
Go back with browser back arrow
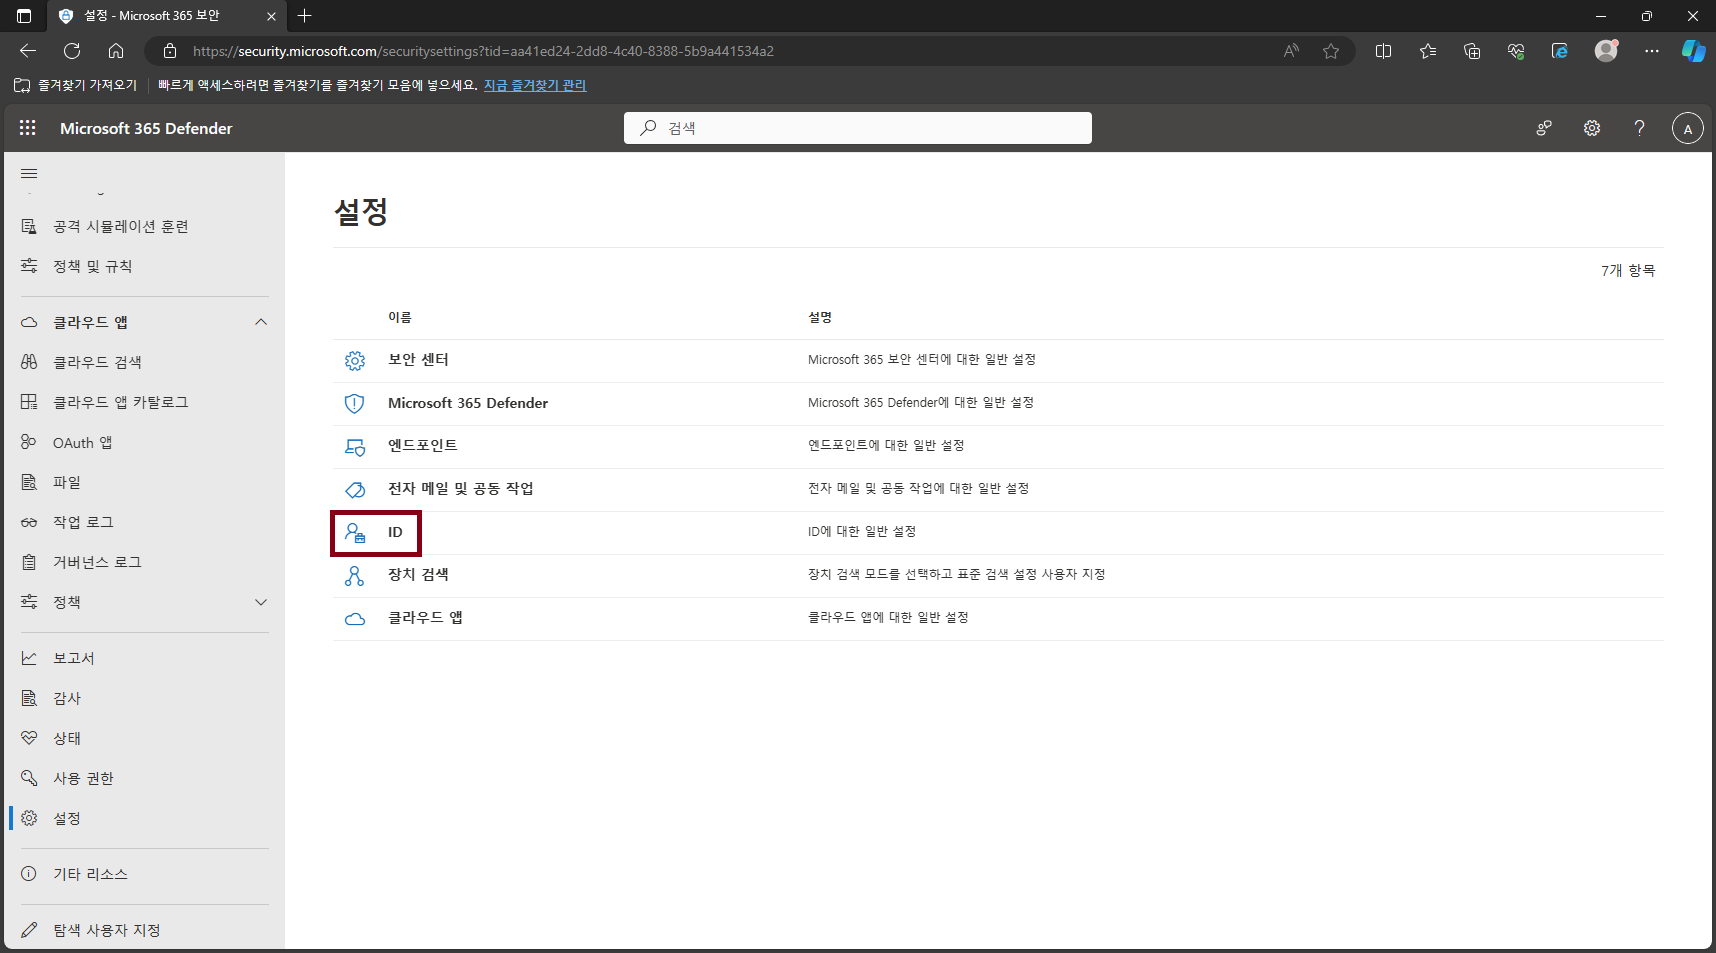28,51
